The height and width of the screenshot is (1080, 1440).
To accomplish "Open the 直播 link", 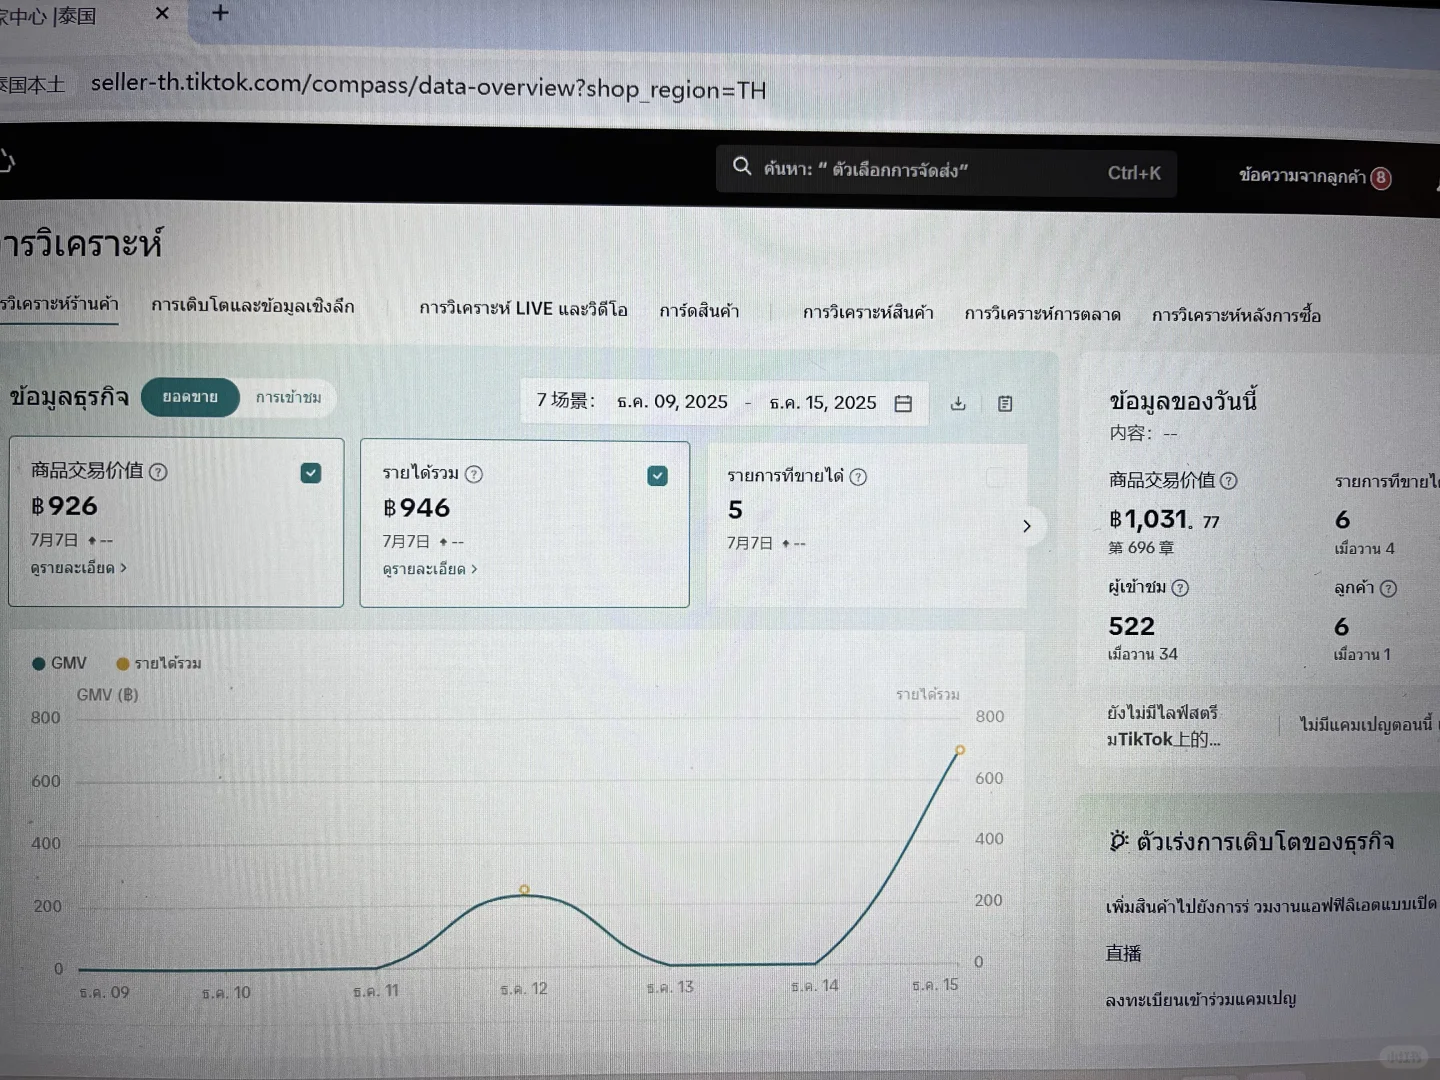I will tap(1123, 954).
